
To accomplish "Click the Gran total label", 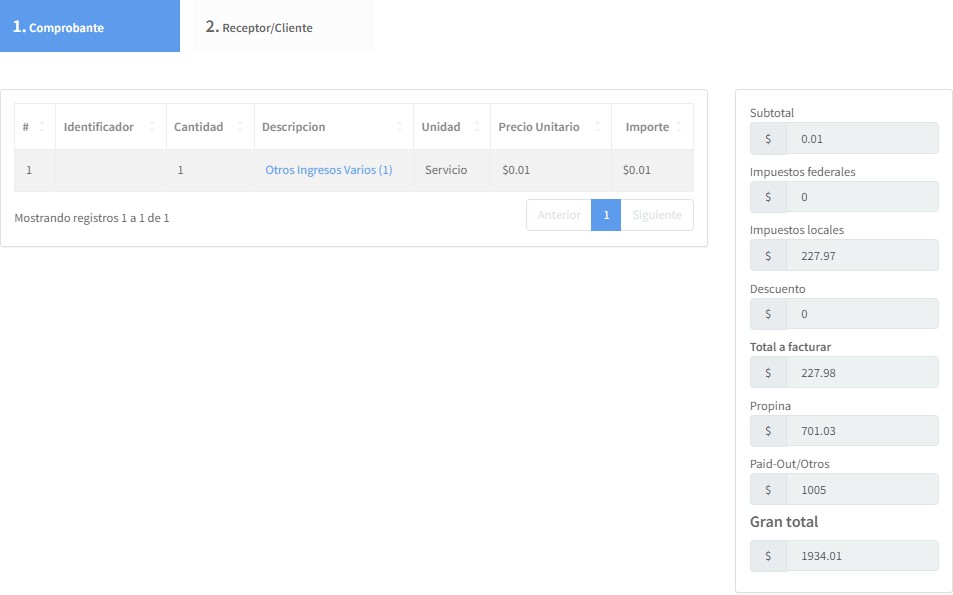I will pos(783,522).
